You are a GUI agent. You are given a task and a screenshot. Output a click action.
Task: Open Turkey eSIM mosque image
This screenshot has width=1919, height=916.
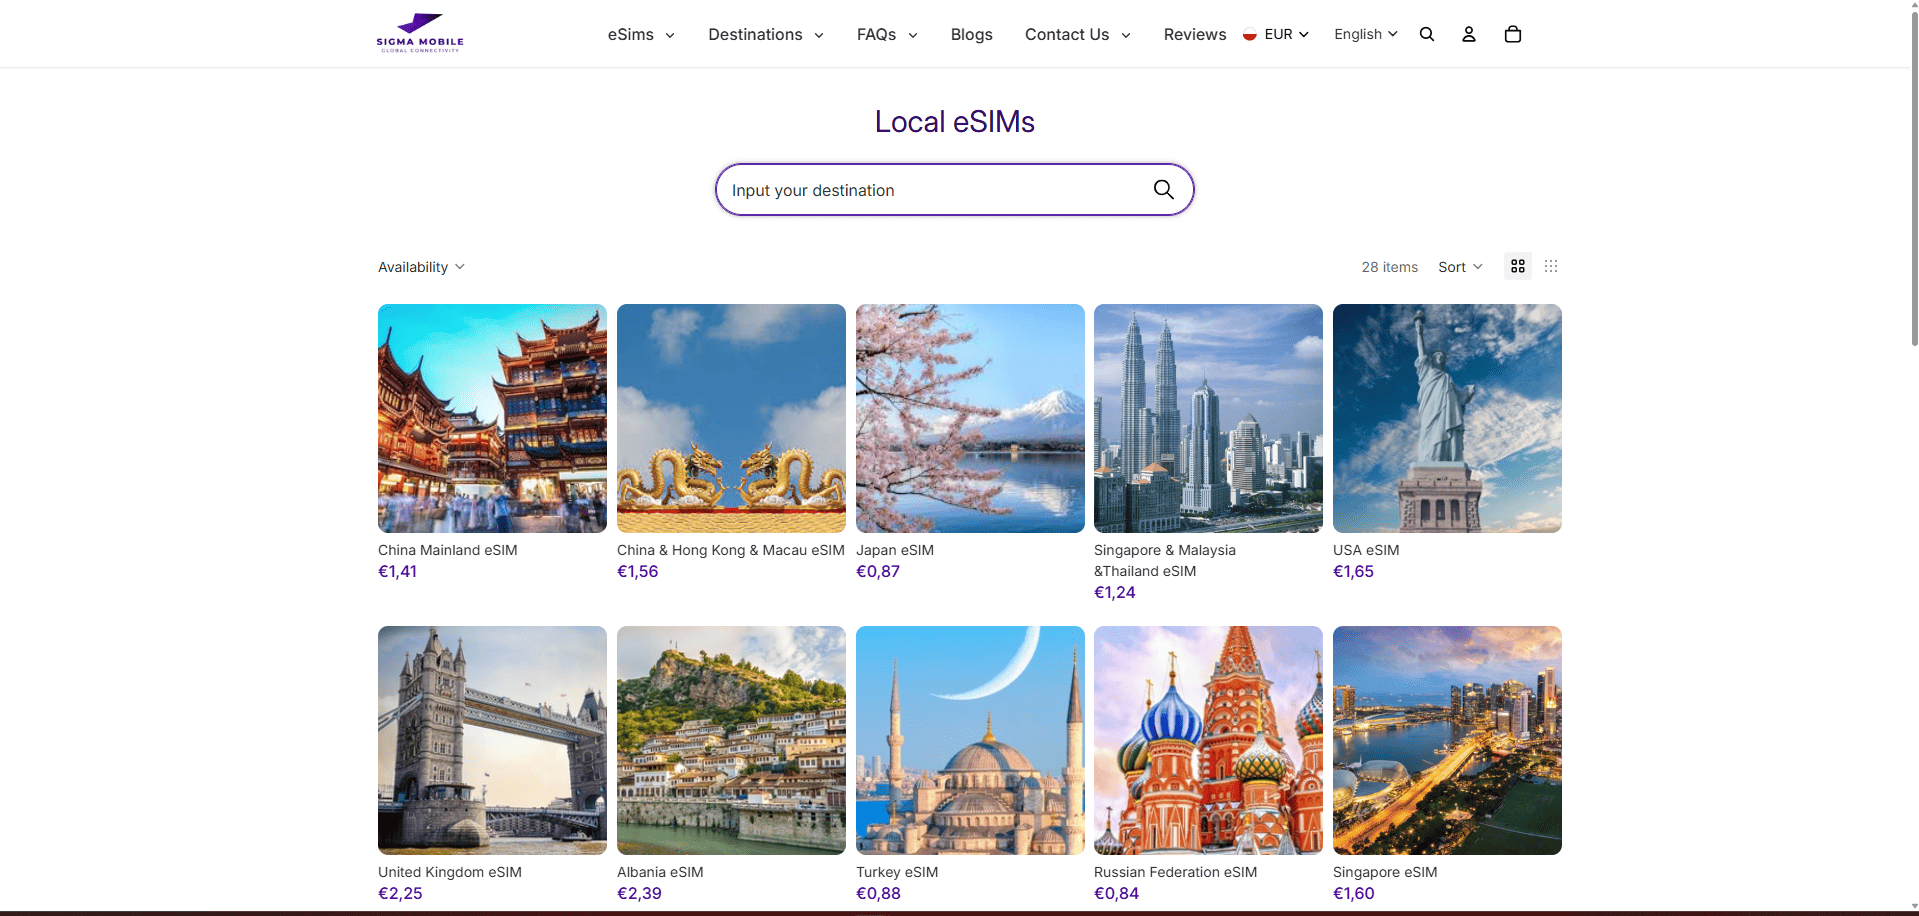point(970,740)
